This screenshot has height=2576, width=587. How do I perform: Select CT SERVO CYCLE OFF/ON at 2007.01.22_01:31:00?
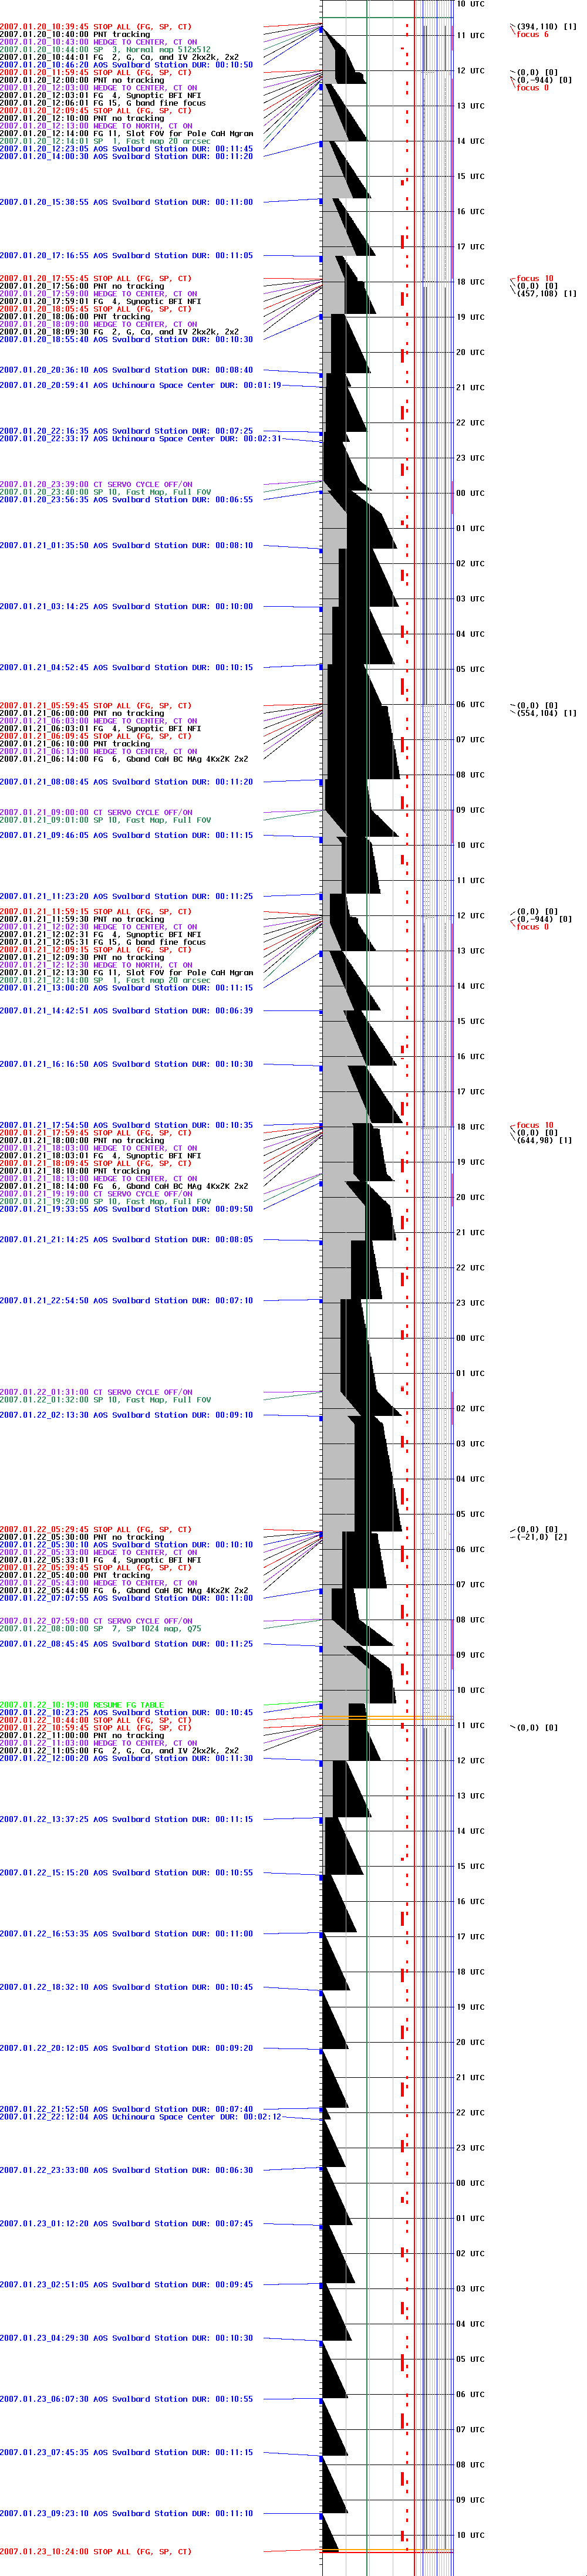pyautogui.click(x=96, y=1392)
